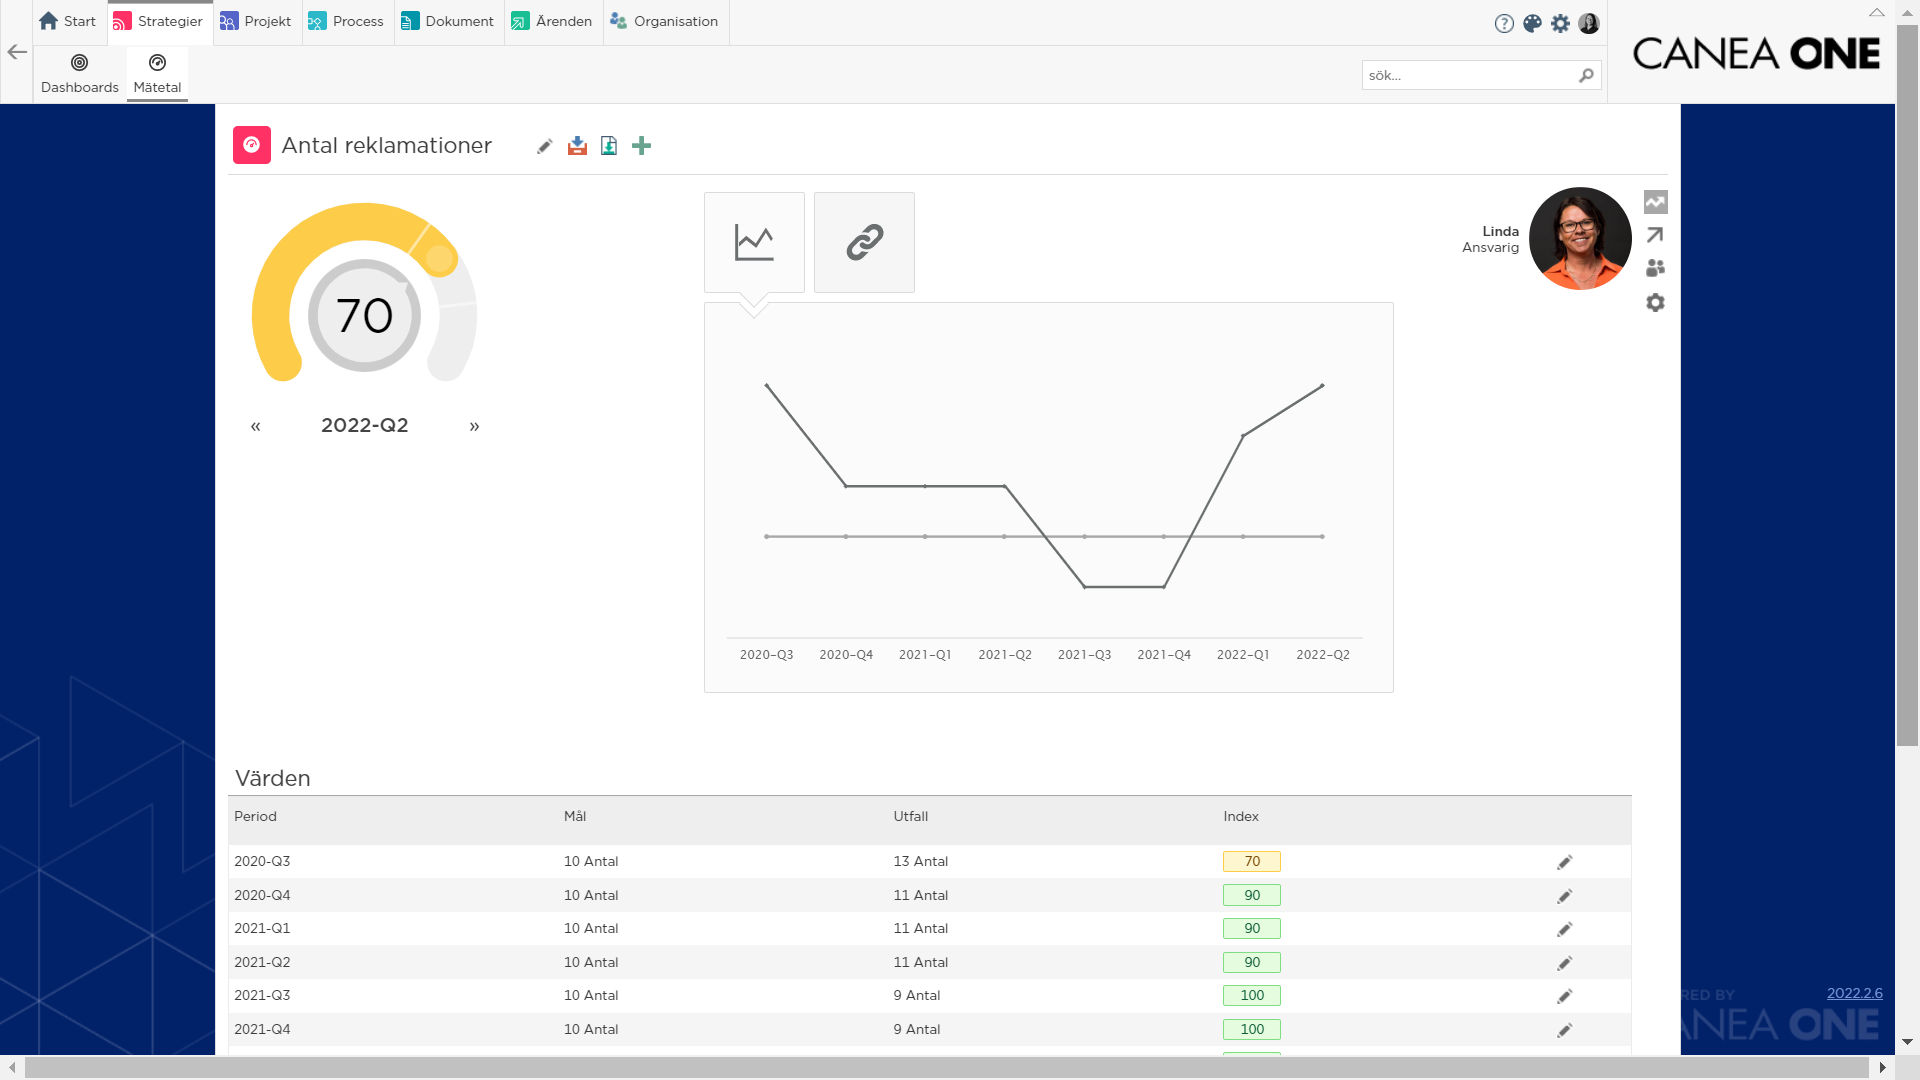Open the color palette theme icon

tap(1533, 23)
